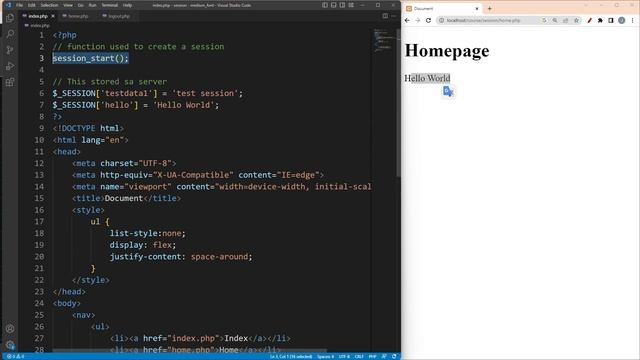Click the Google Translate popup icon
The width and height of the screenshot is (640, 360).
[x=448, y=91]
